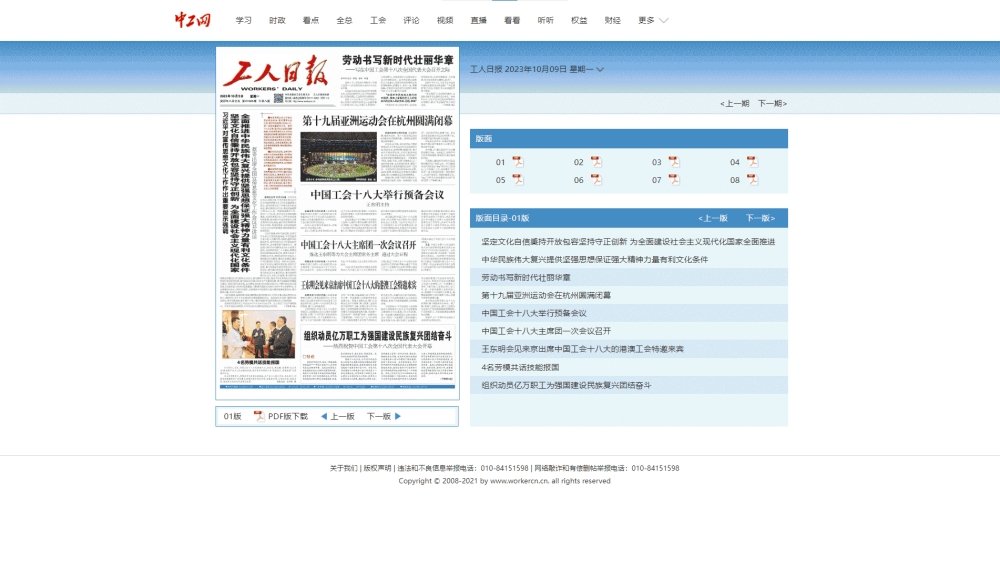Click PDF icon beside PDF版下载
The image size is (1000, 568).
click(x=259, y=416)
